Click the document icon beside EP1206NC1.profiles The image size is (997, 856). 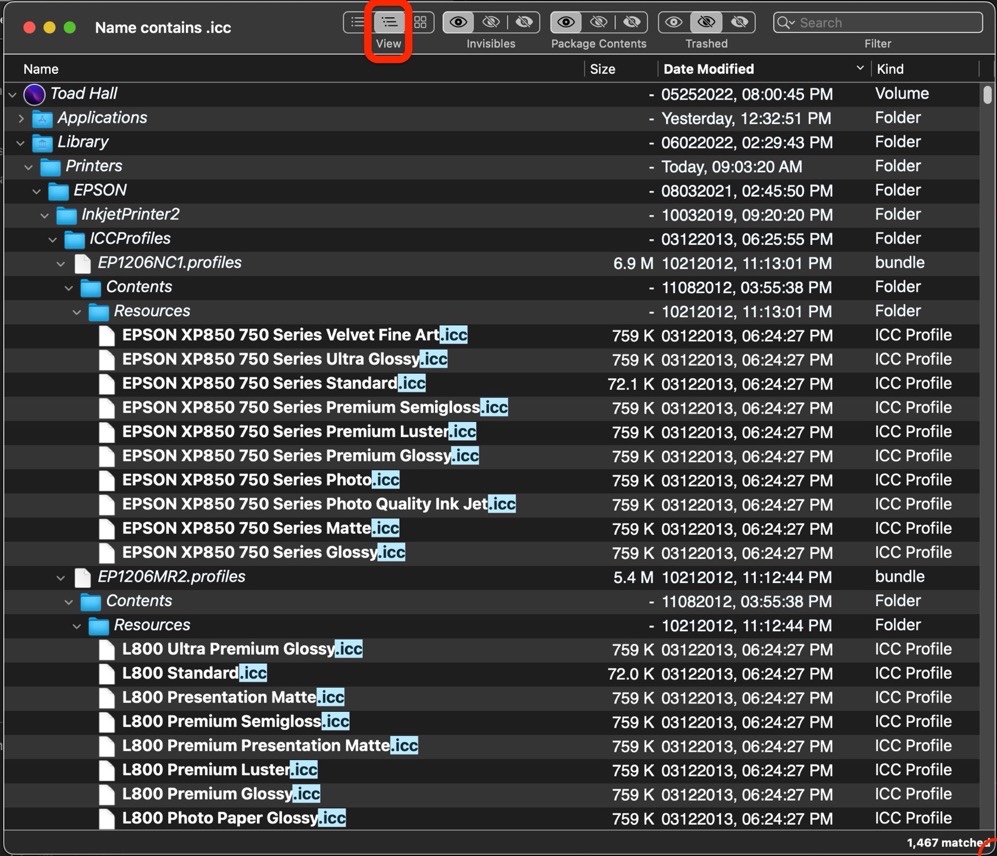82,262
